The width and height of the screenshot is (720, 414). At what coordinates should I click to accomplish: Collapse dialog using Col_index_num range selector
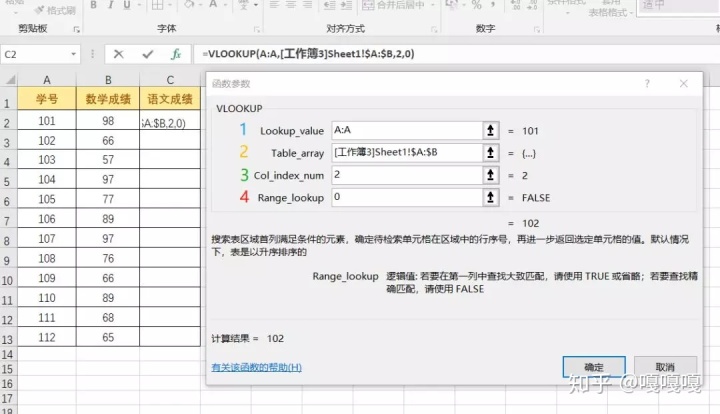pyautogui.click(x=490, y=174)
